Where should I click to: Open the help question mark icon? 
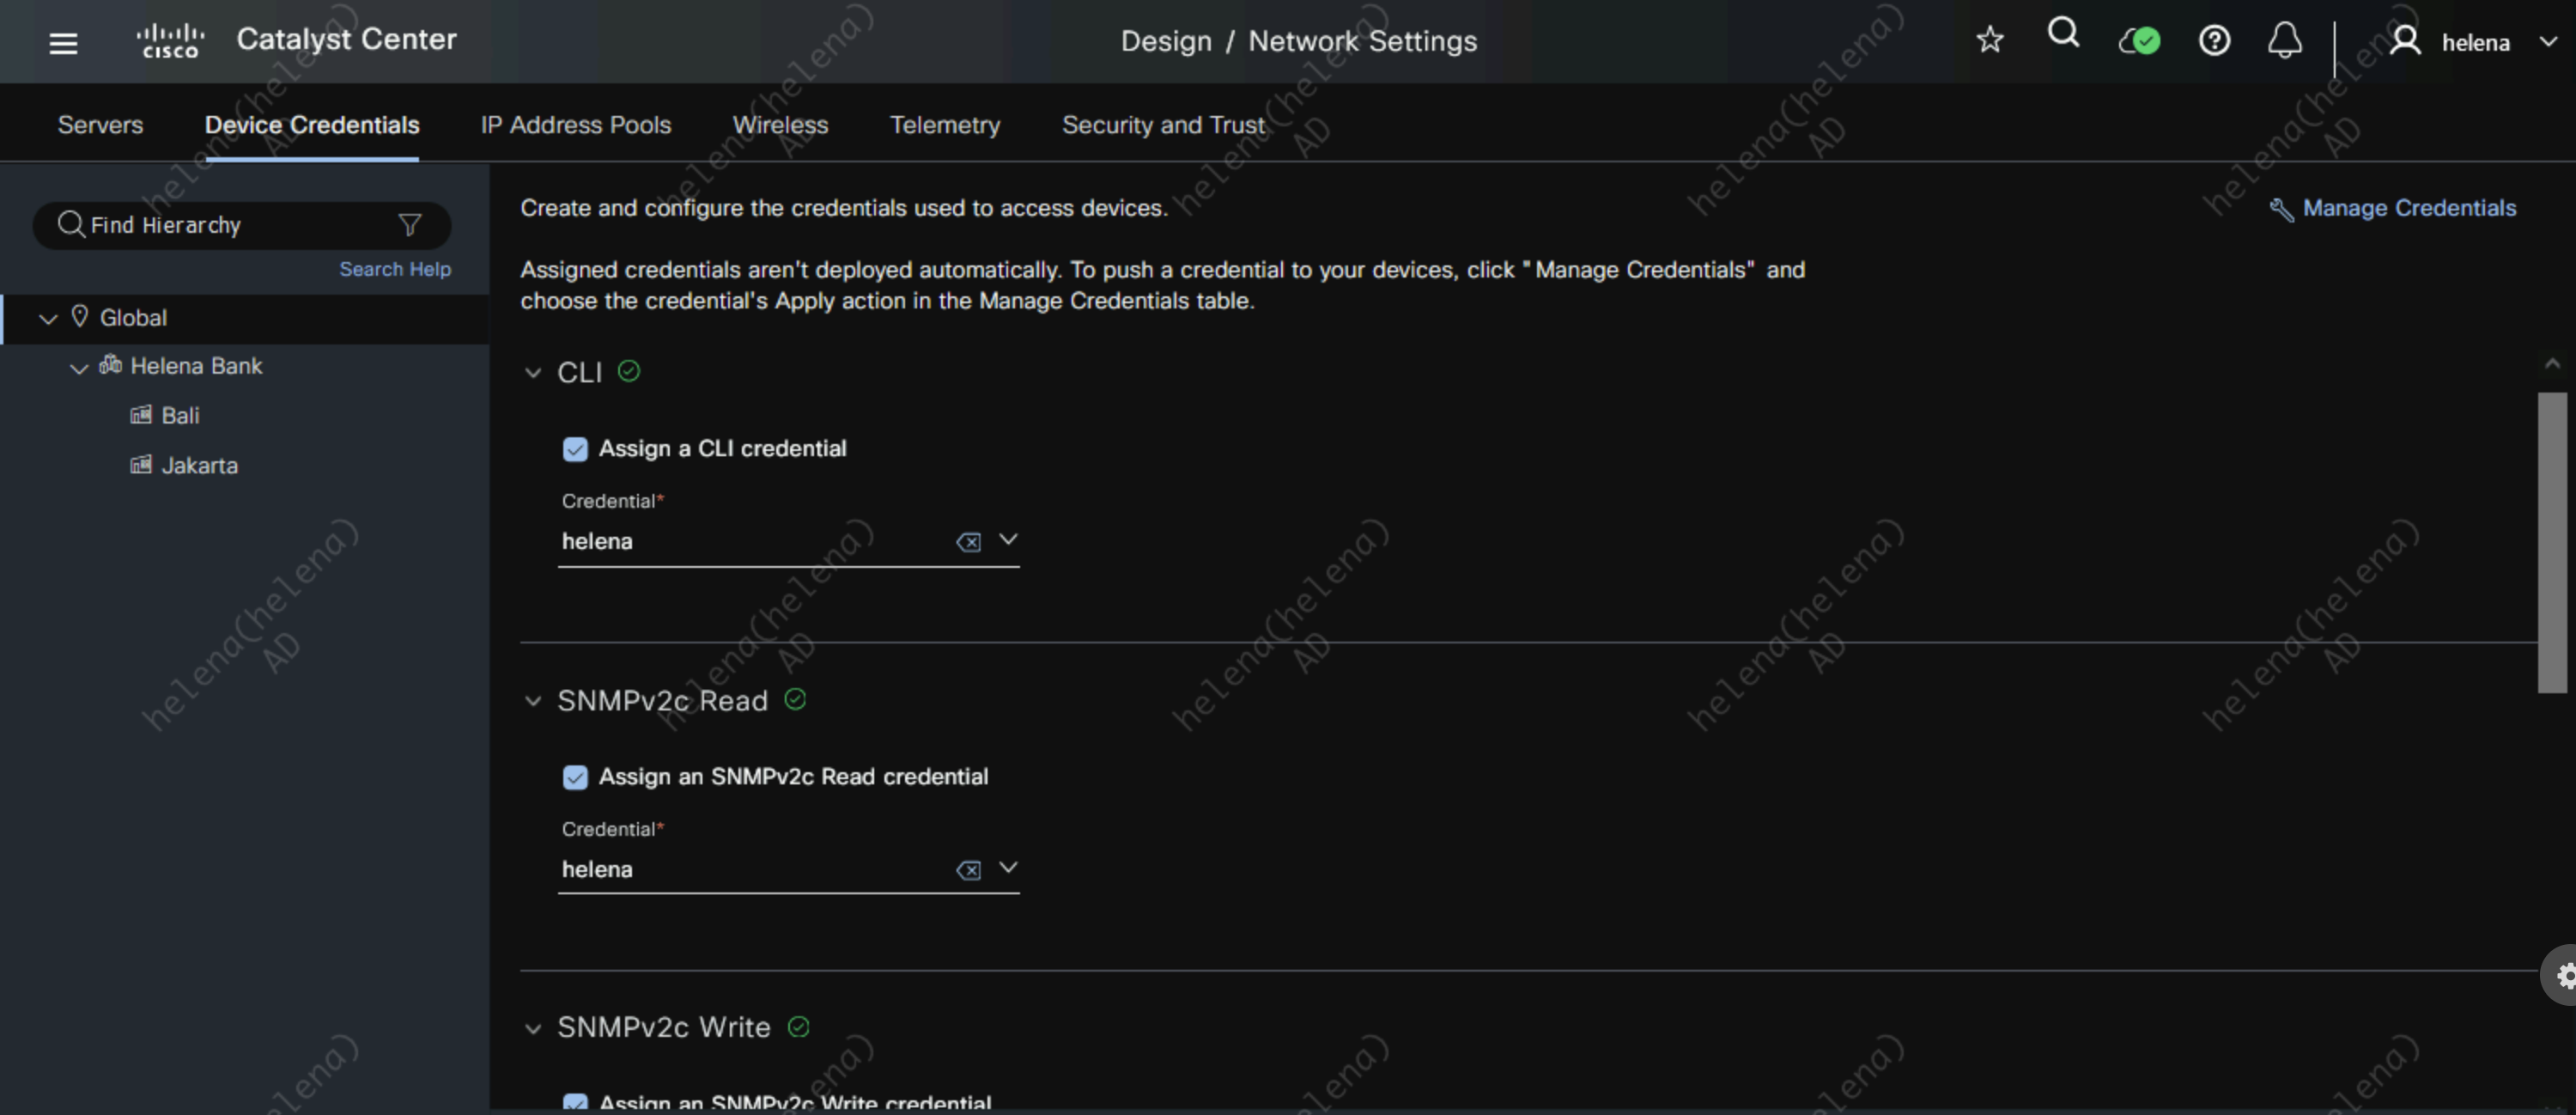[x=2214, y=41]
